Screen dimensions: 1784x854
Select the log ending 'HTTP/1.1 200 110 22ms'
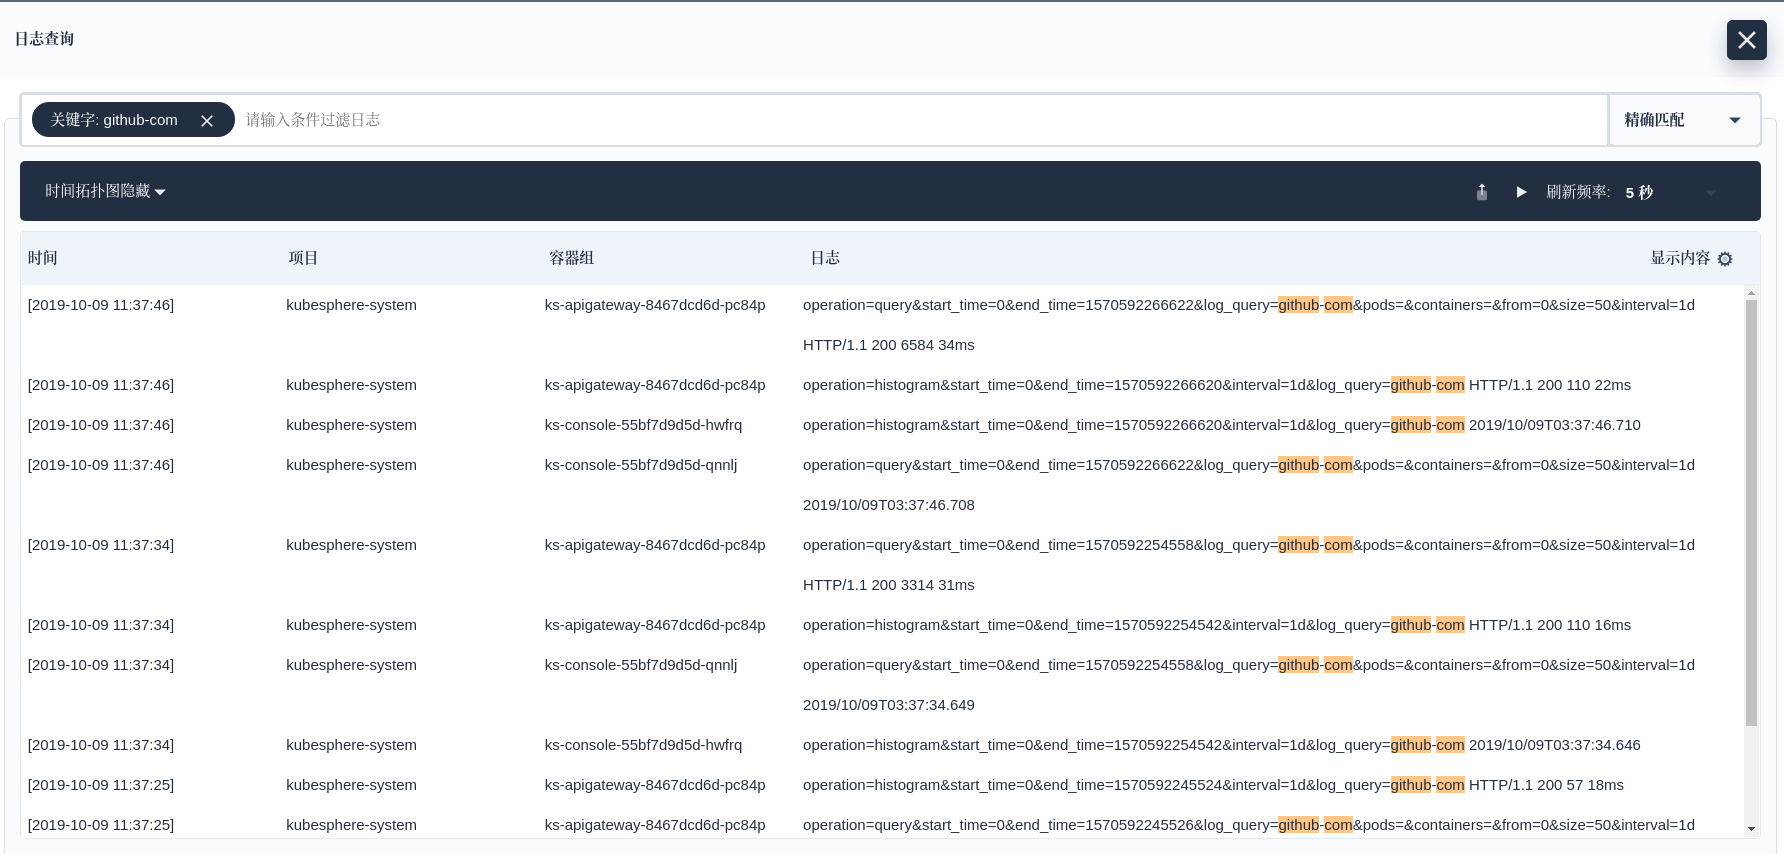[x=1217, y=385]
